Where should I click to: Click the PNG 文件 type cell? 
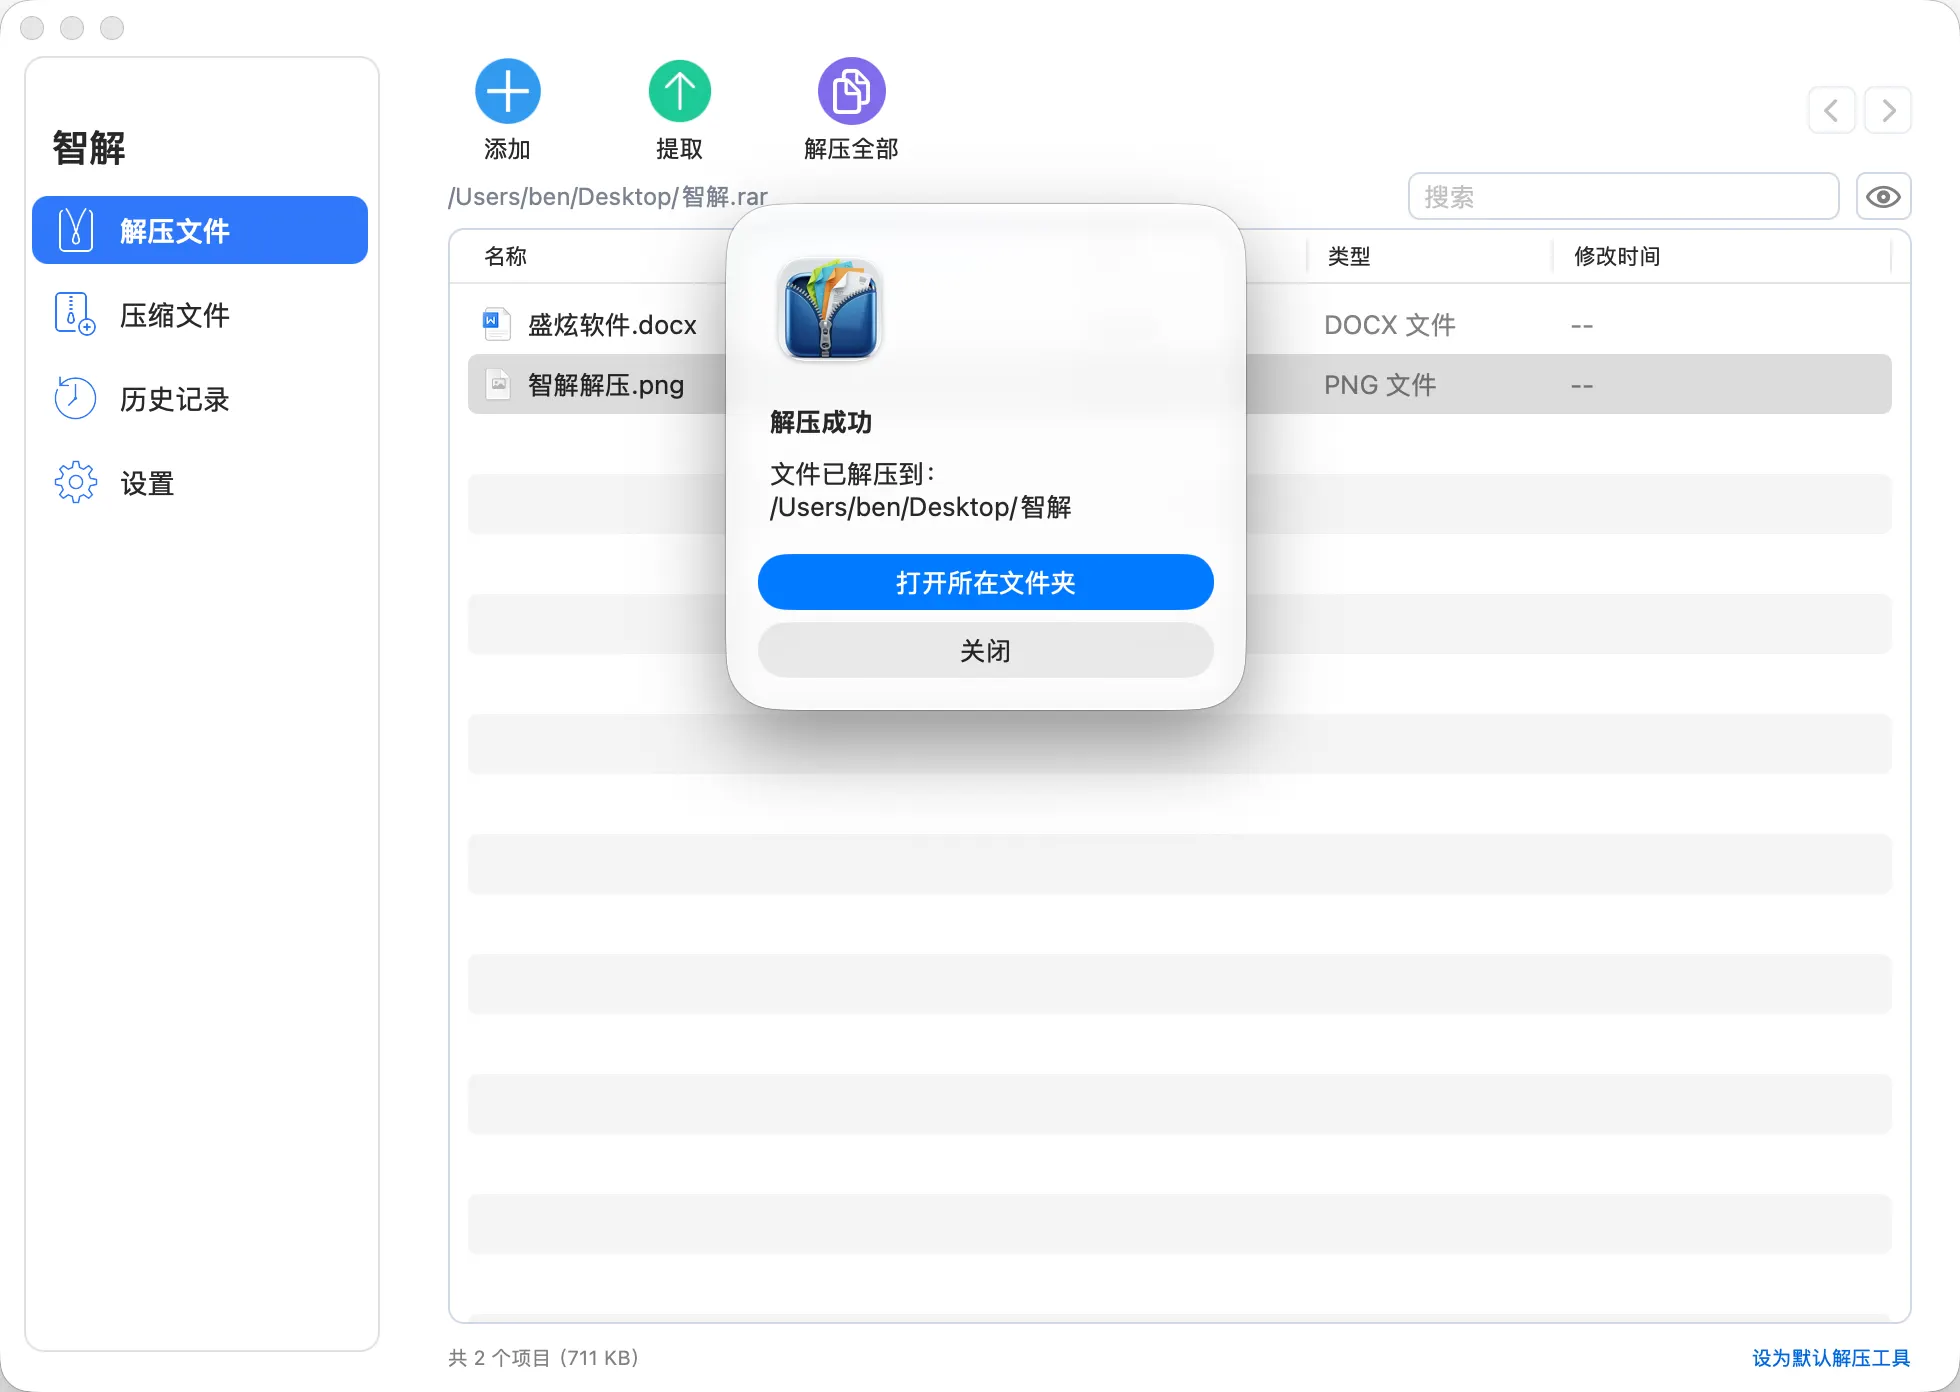[x=1380, y=385]
